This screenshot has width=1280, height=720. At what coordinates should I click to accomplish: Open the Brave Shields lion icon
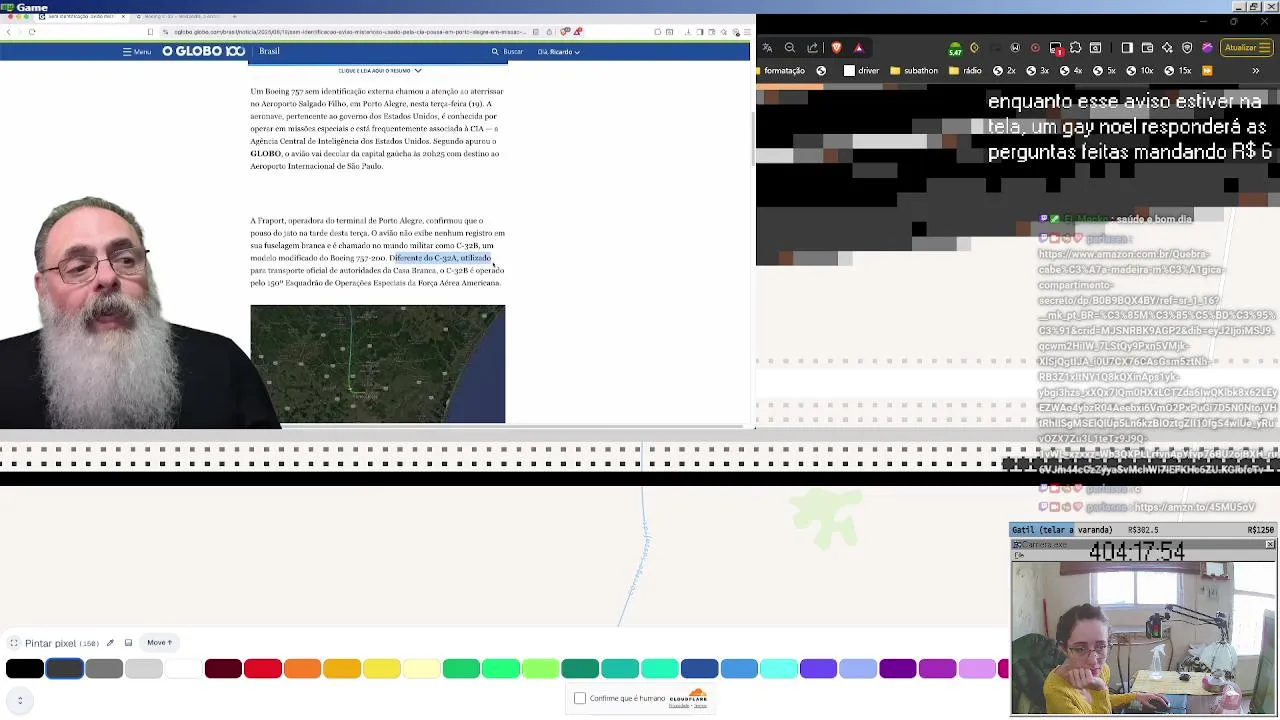pyautogui.click(x=837, y=47)
